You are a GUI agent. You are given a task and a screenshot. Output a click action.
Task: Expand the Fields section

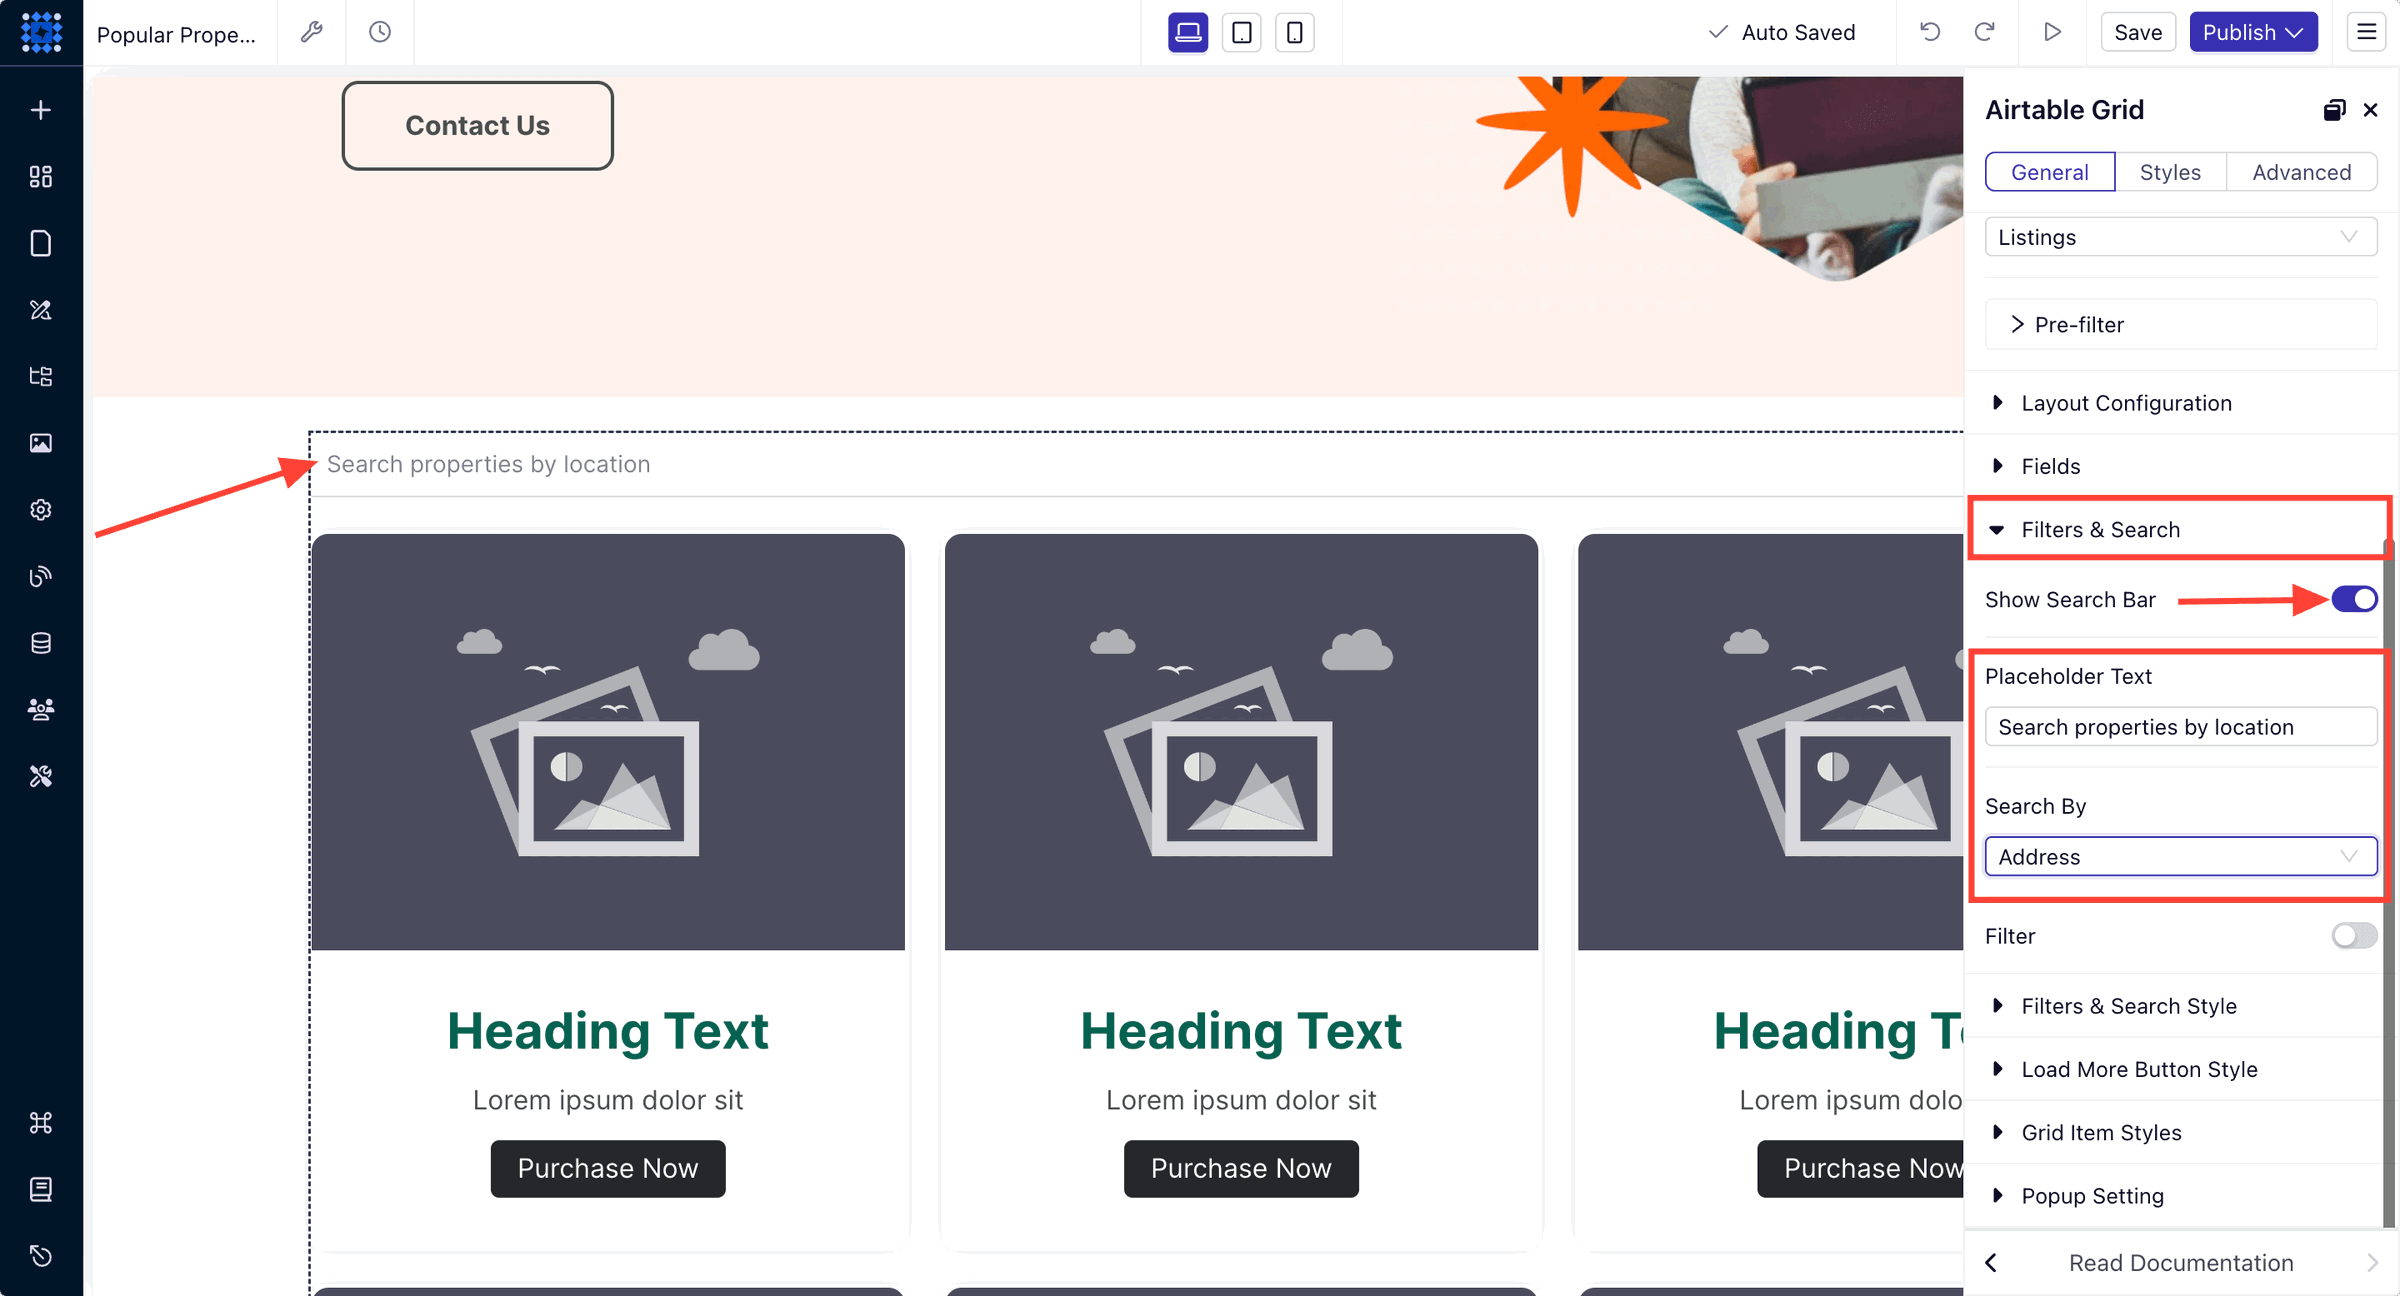tap(2051, 464)
